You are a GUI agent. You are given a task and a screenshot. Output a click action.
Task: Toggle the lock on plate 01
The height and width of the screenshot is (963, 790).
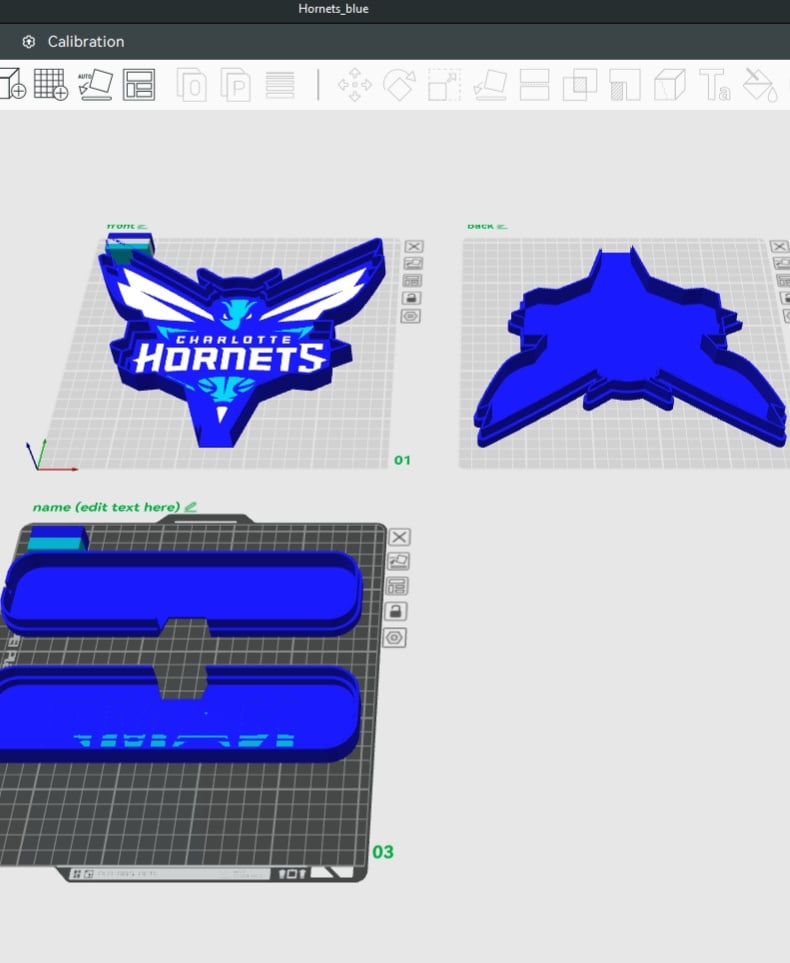click(x=411, y=298)
